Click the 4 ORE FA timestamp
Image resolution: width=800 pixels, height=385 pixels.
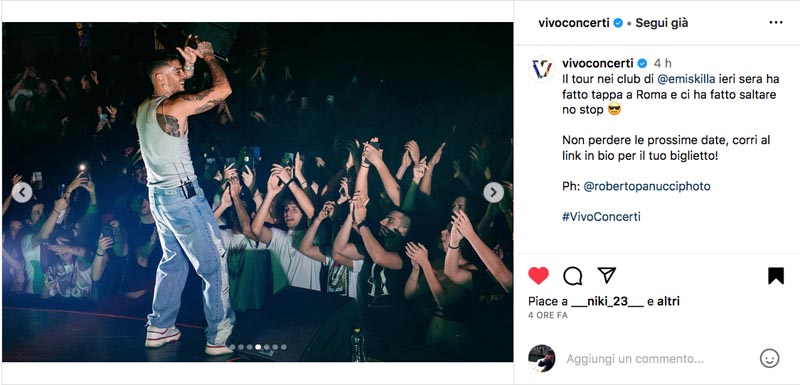547,316
